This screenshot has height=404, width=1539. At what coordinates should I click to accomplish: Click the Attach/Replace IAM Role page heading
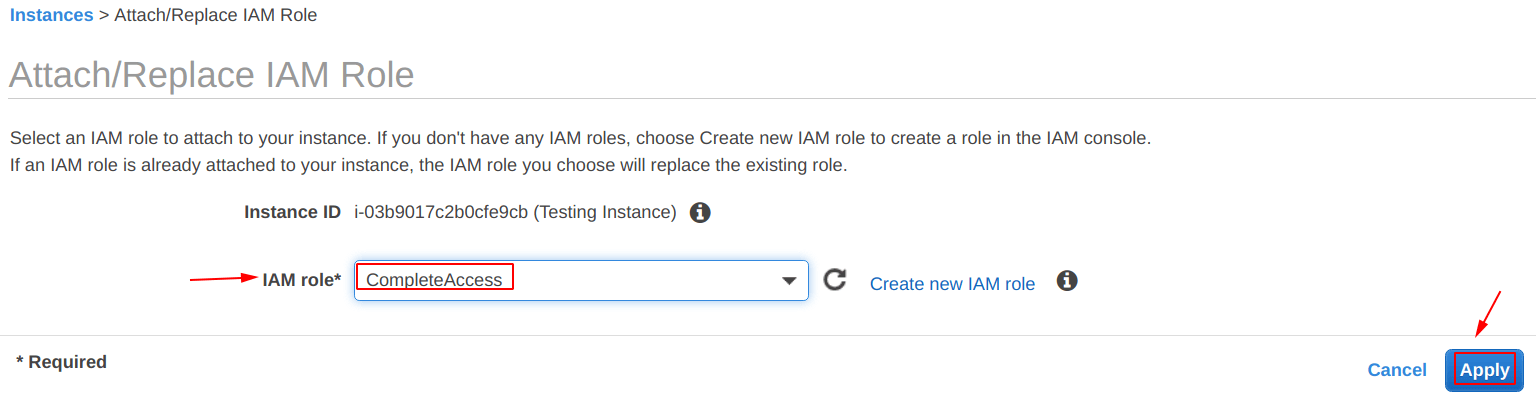point(211,75)
